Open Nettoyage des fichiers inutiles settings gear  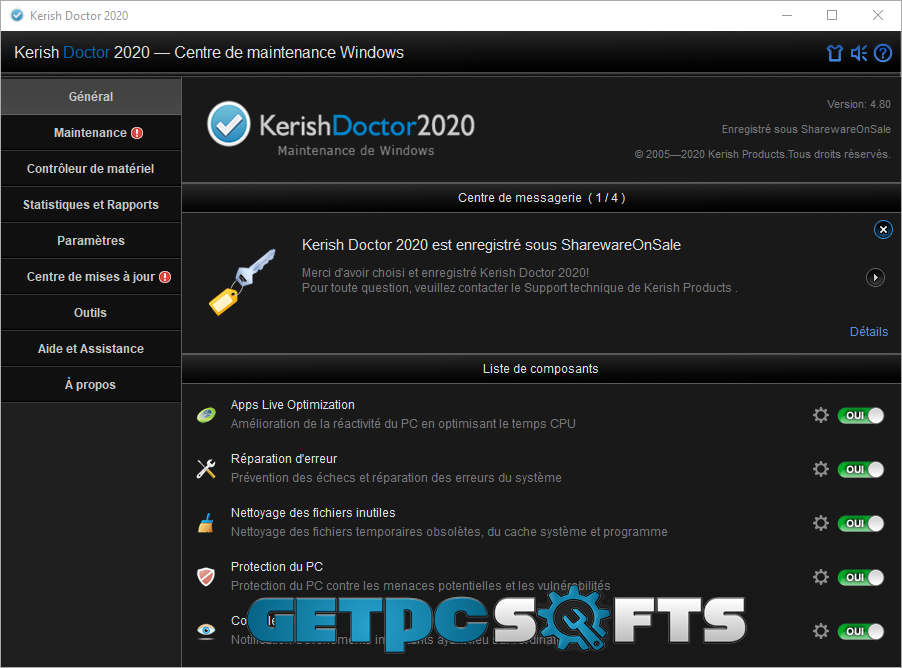coord(821,523)
